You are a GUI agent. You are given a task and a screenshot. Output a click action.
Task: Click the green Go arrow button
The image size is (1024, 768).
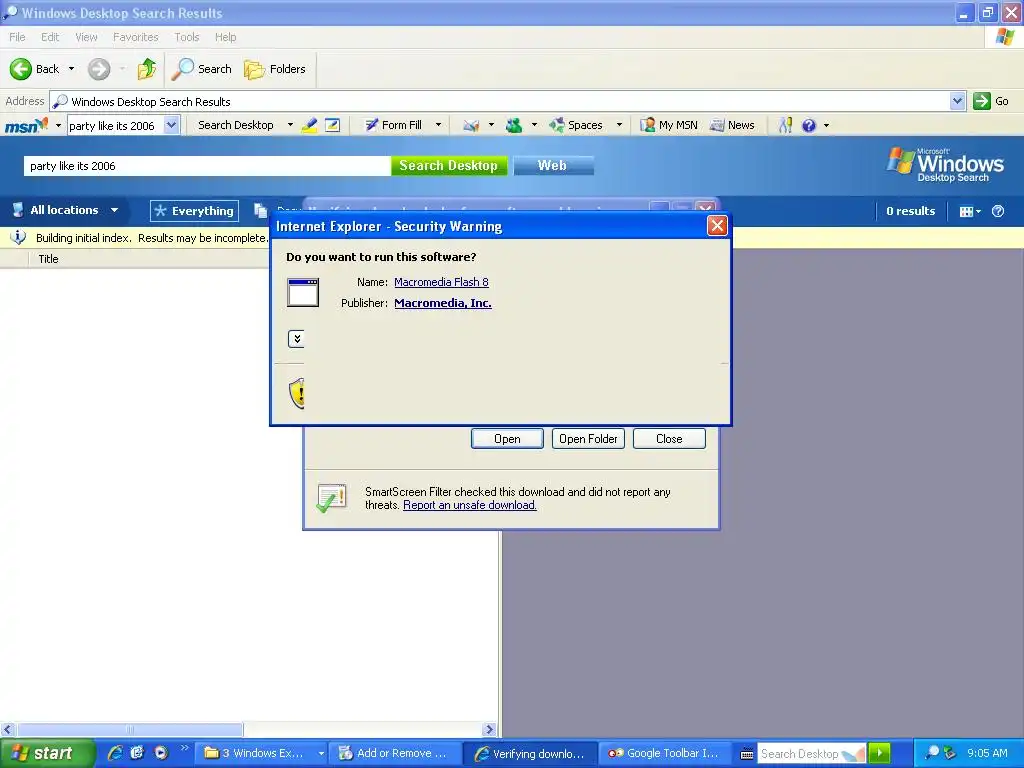point(982,101)
